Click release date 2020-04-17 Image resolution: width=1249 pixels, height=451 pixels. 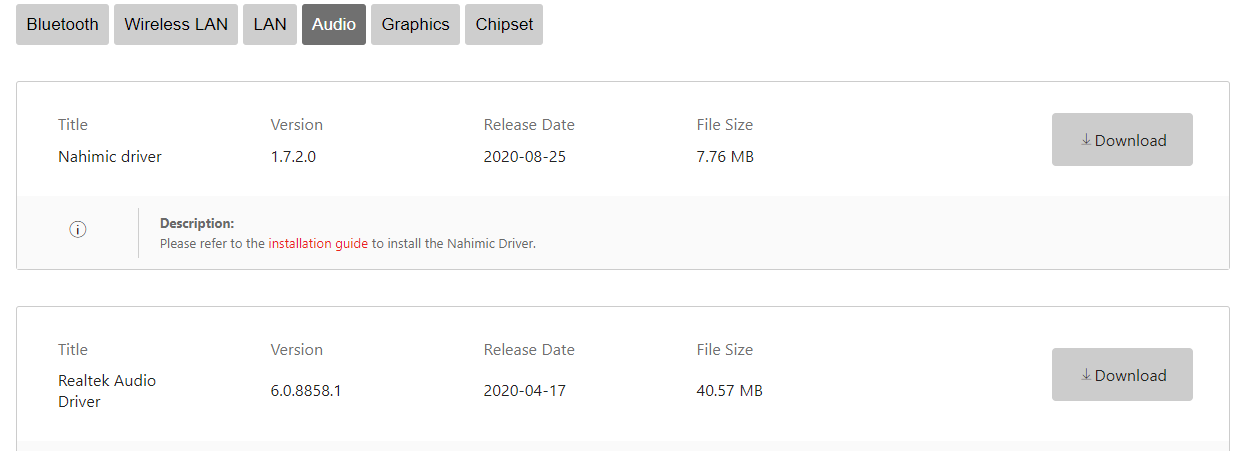525,391
